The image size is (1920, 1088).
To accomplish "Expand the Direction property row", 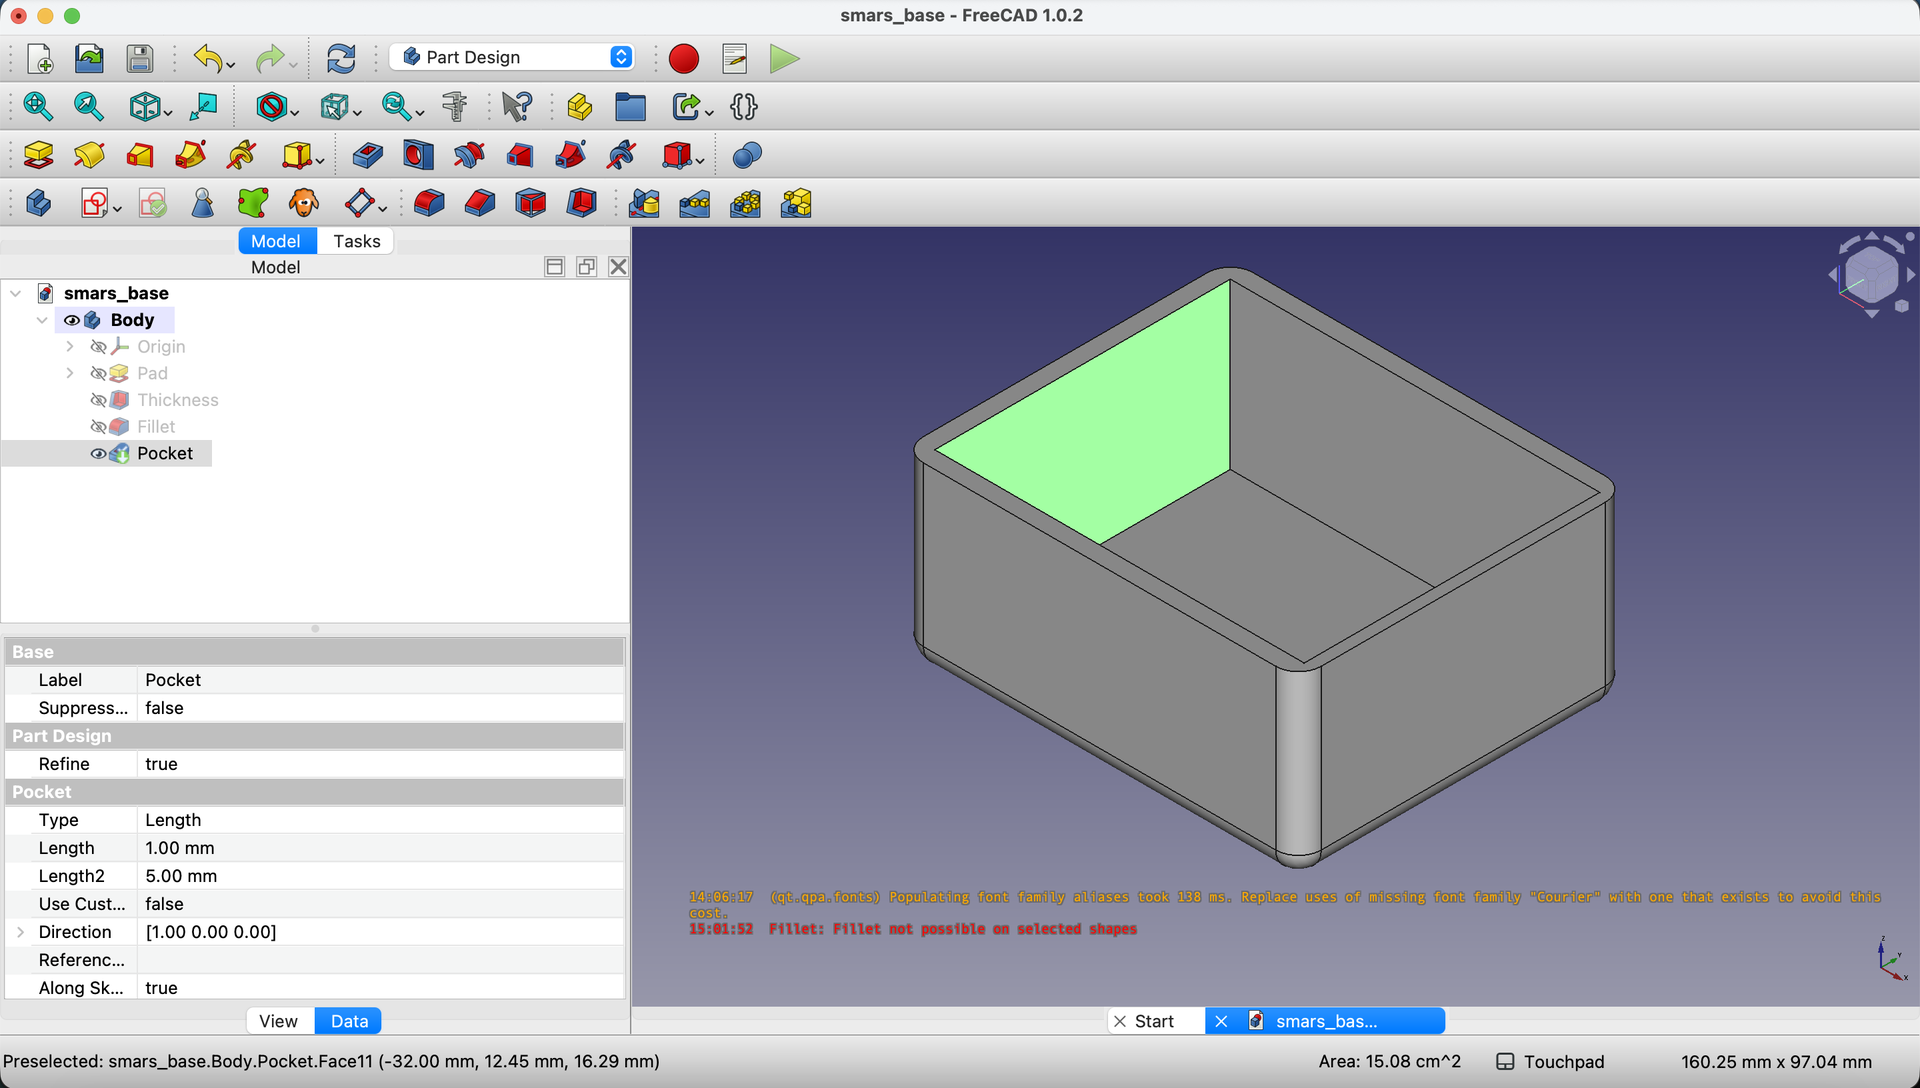I will 20,932.
